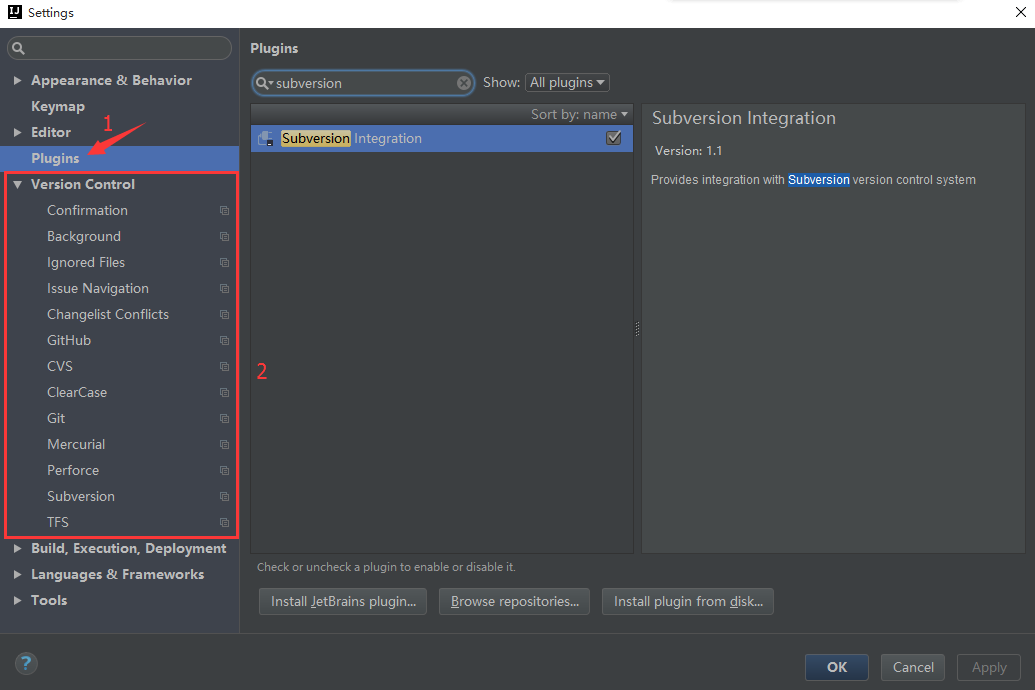This screenshot has height=690, width=1035.
Task: Select the Keymap settings page
Action: click(x=58, y=106)
